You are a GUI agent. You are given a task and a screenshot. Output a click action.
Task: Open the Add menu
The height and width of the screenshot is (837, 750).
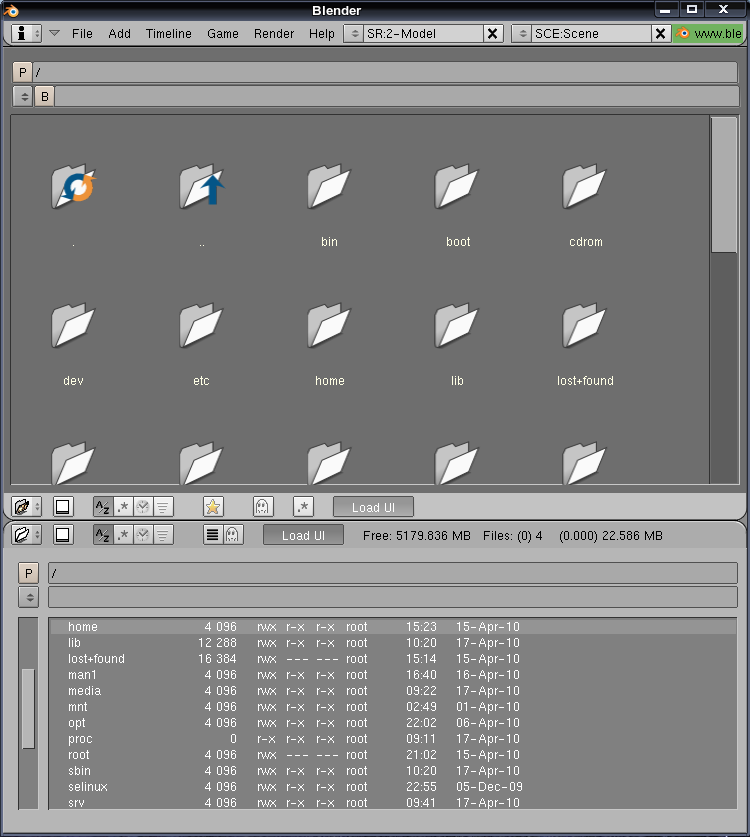click(x=120, y=34)
